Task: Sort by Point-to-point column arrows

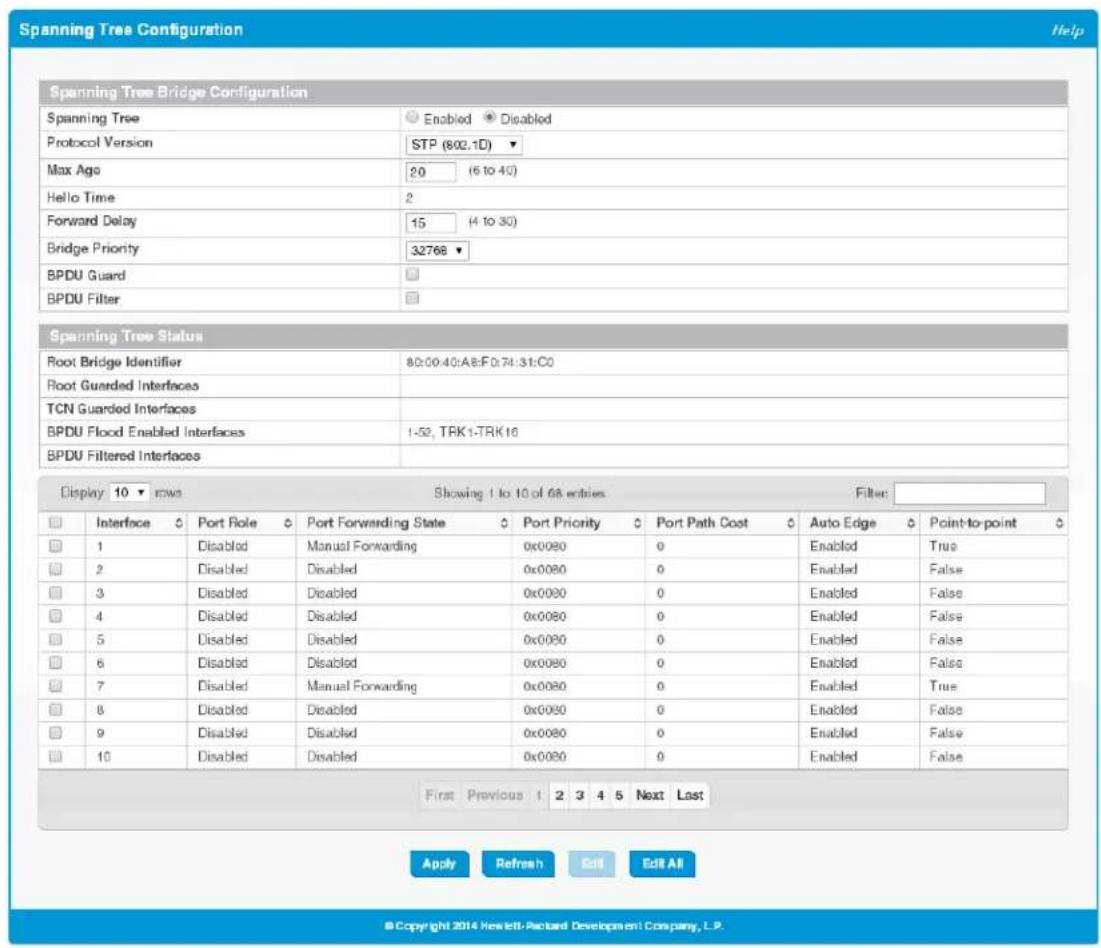Action: point(1059,523)
